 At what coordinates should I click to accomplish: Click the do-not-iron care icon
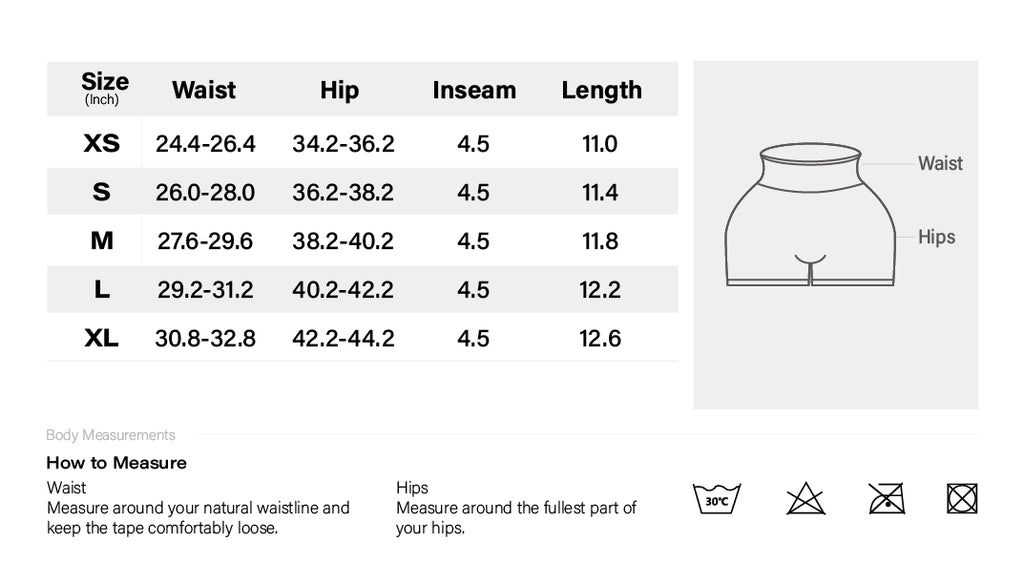(x=886, y=497)
